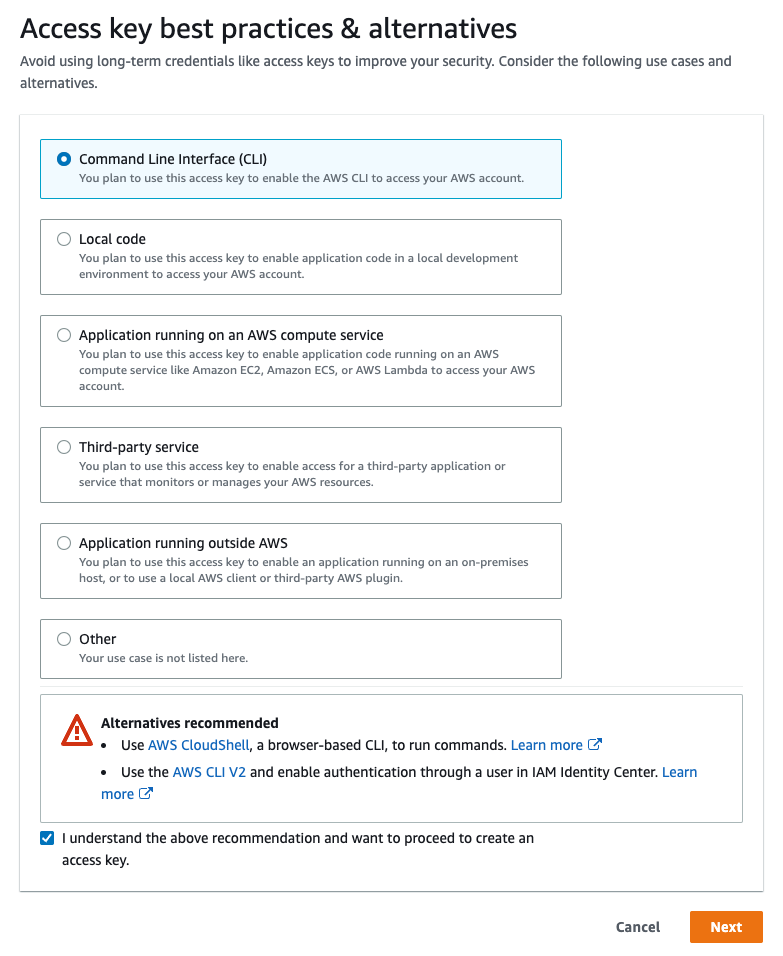This screenshot has height=956, width=783.
Task: Open the AWS CLI V2 link
Action: pos(209,772)
